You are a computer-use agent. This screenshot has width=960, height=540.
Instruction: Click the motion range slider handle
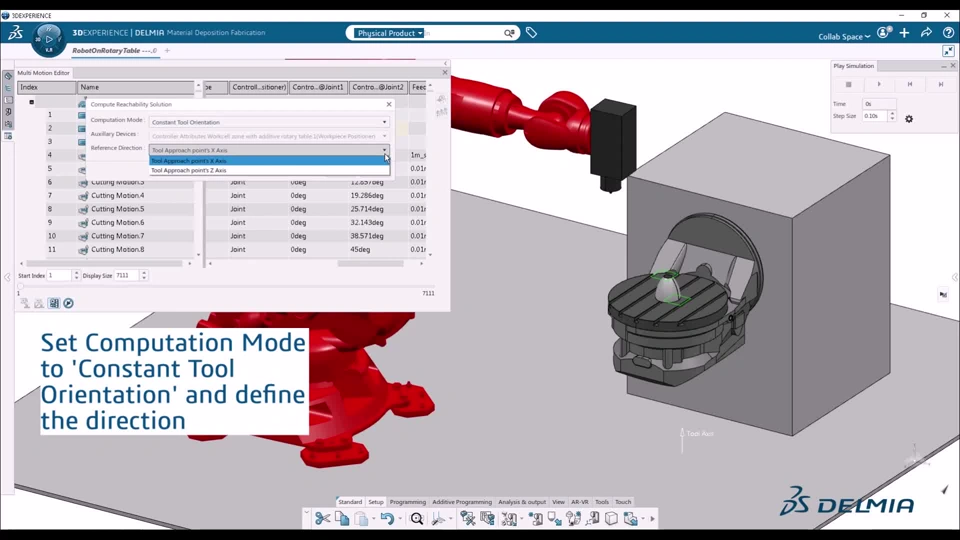click(x=20, y=286)
